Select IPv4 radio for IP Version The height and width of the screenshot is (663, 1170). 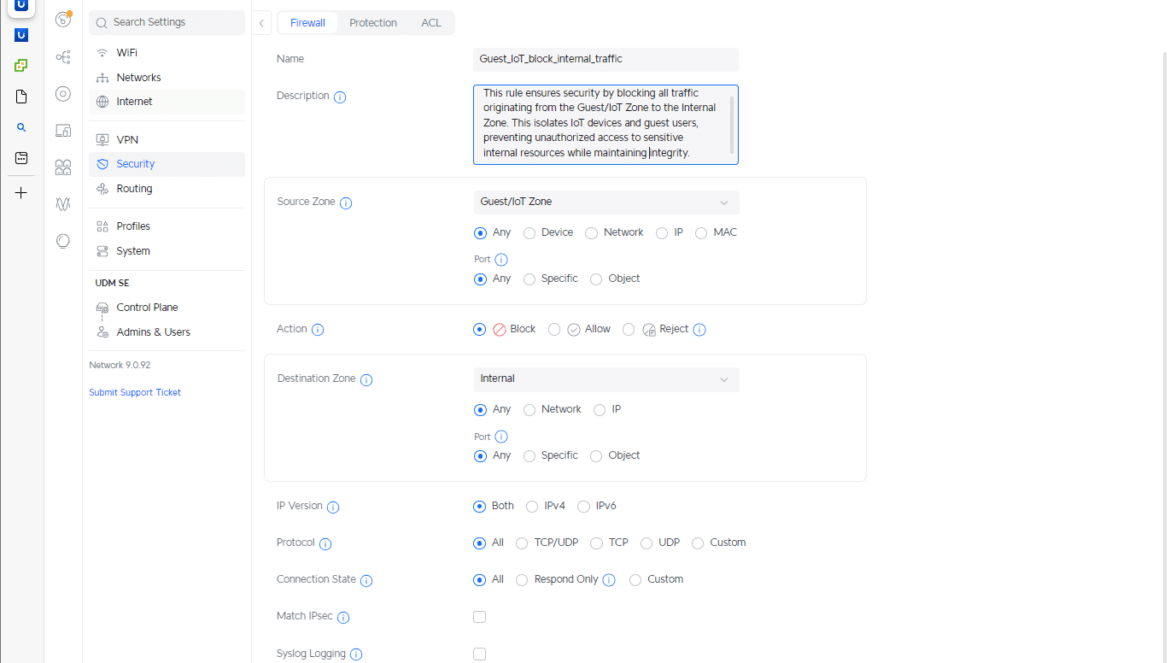point(532,507)
